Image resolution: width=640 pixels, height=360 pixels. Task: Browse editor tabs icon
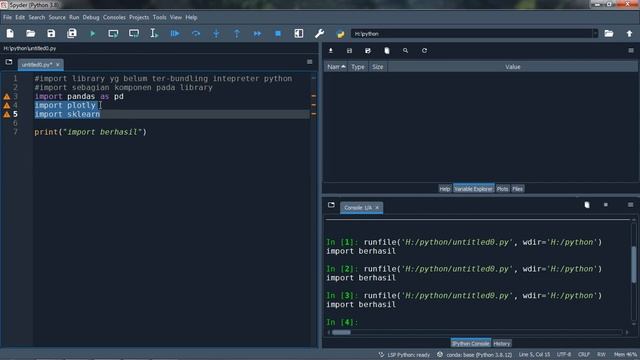click(9, 62)
